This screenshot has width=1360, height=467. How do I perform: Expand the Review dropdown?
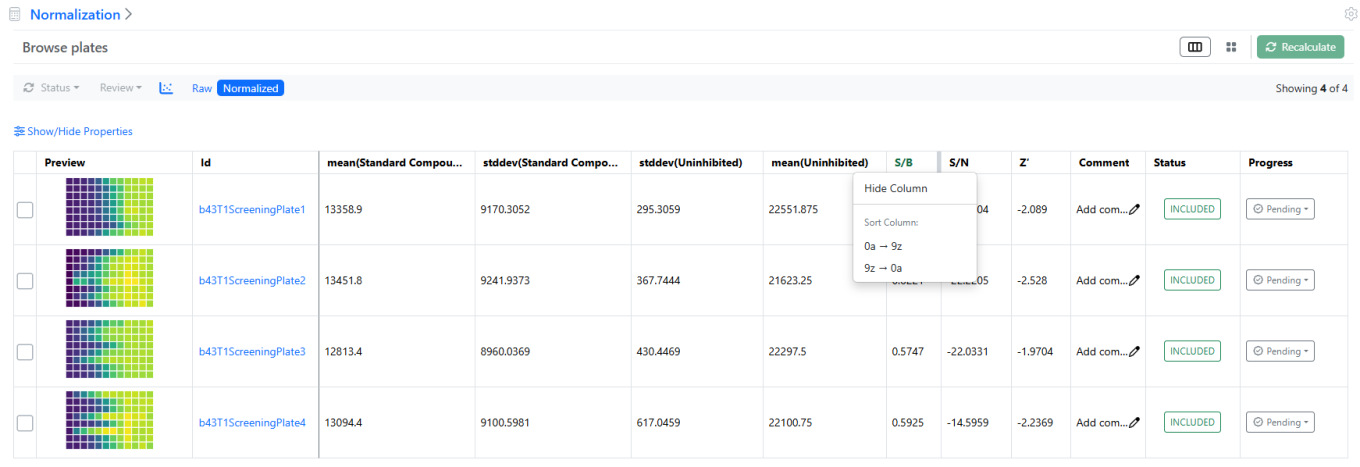point(120,88)
